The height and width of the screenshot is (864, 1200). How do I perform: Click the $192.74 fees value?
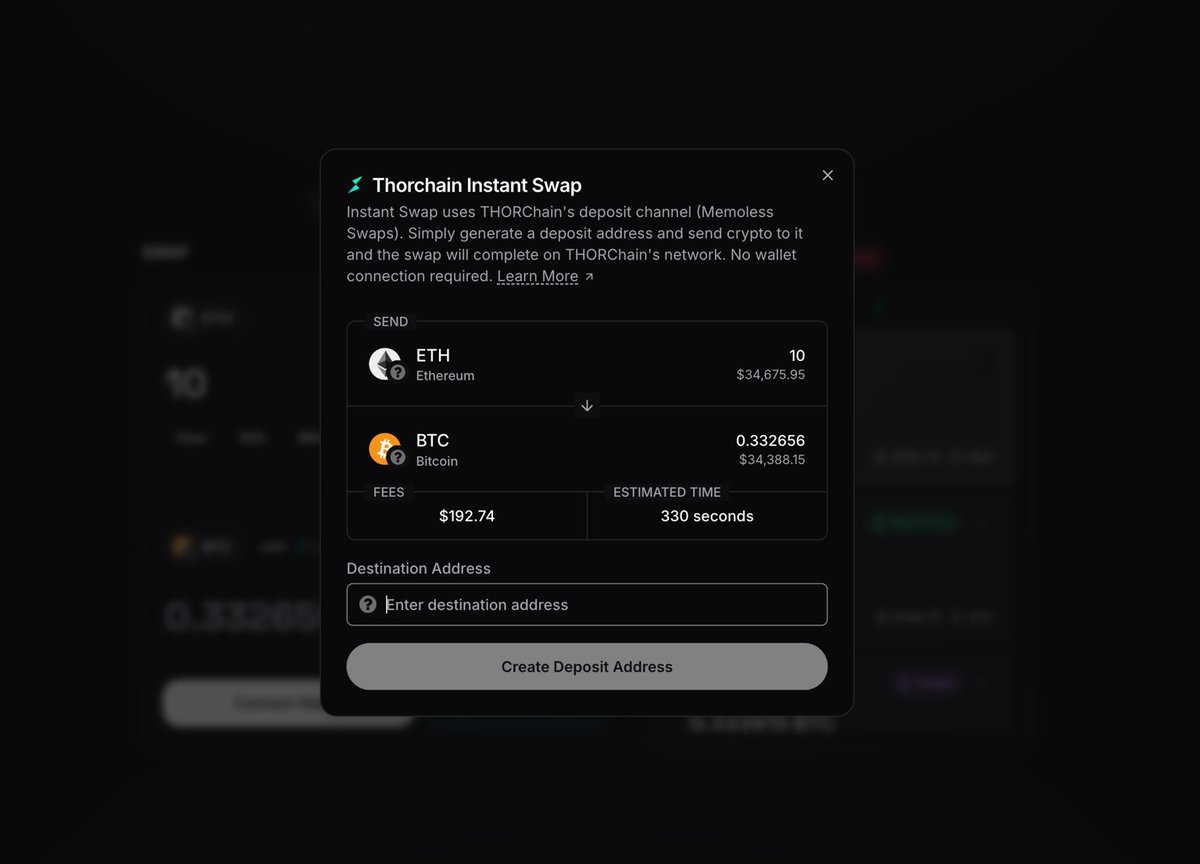pos(467,516)
